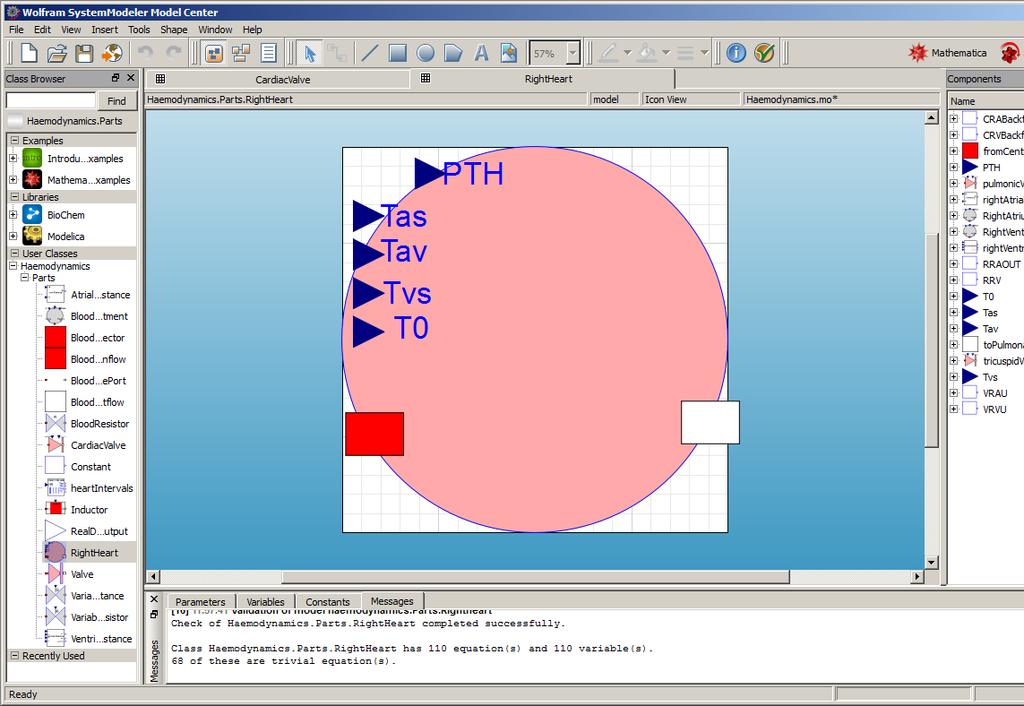Viewport: 1024px width, 706px height.
Task: Open the Constants tab
Action: coord(327,602)
